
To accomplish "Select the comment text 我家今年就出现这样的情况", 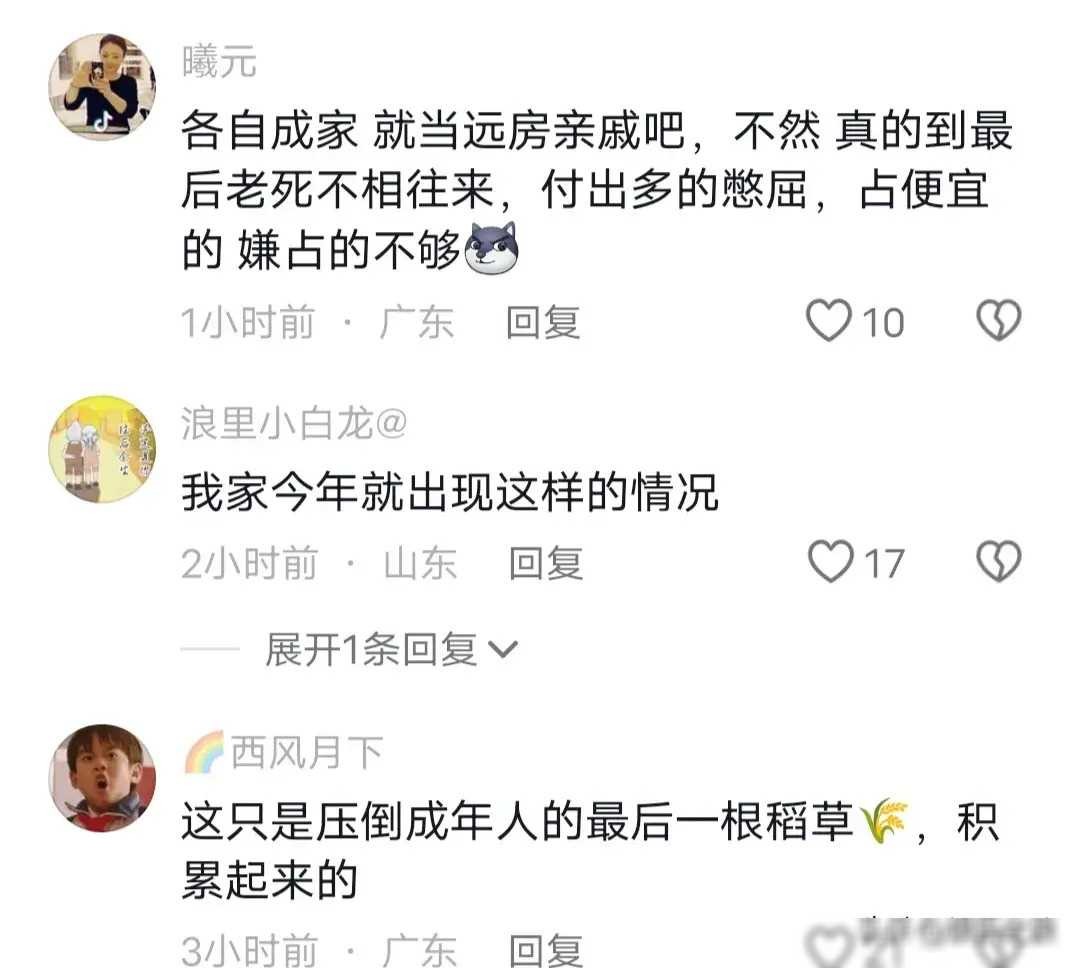I will [450, 493].
